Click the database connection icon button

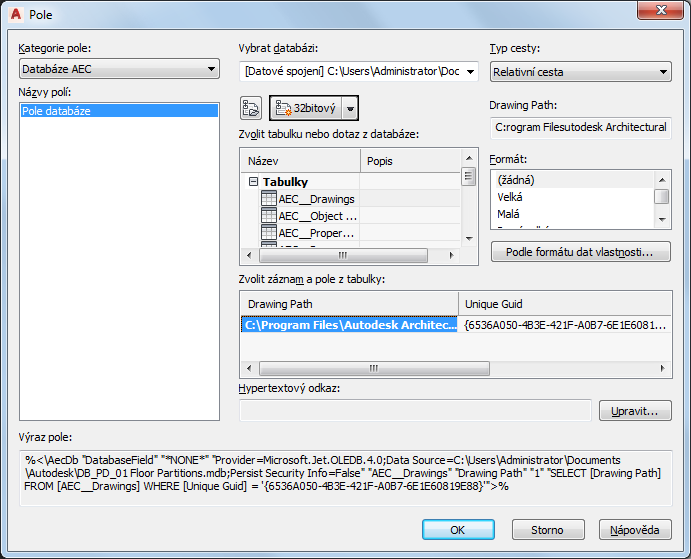[251, 108]
